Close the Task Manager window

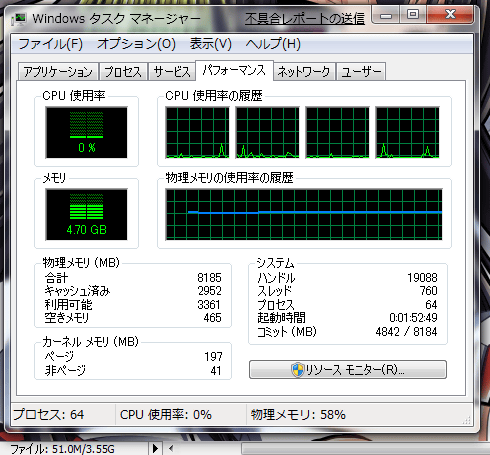(x=450, y=15)
